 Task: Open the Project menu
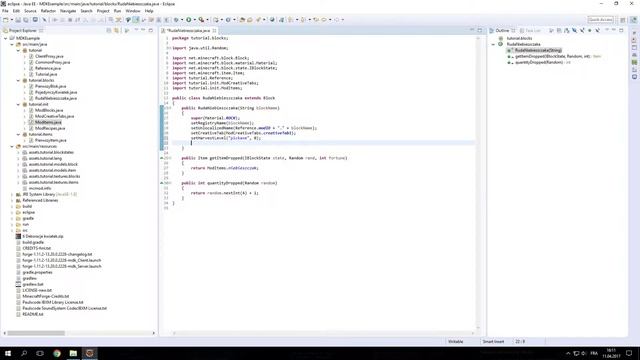(x=103, y=11)
